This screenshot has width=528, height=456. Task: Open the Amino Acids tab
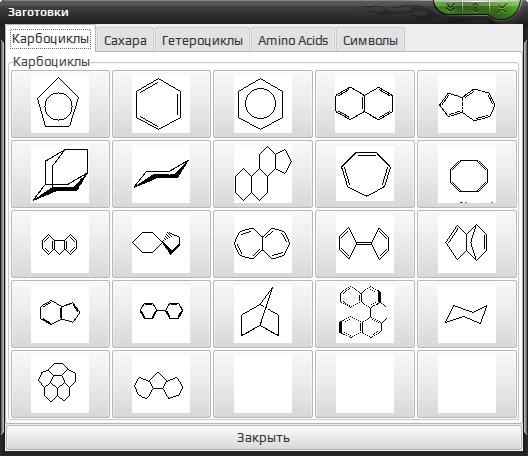pos(293,40)
